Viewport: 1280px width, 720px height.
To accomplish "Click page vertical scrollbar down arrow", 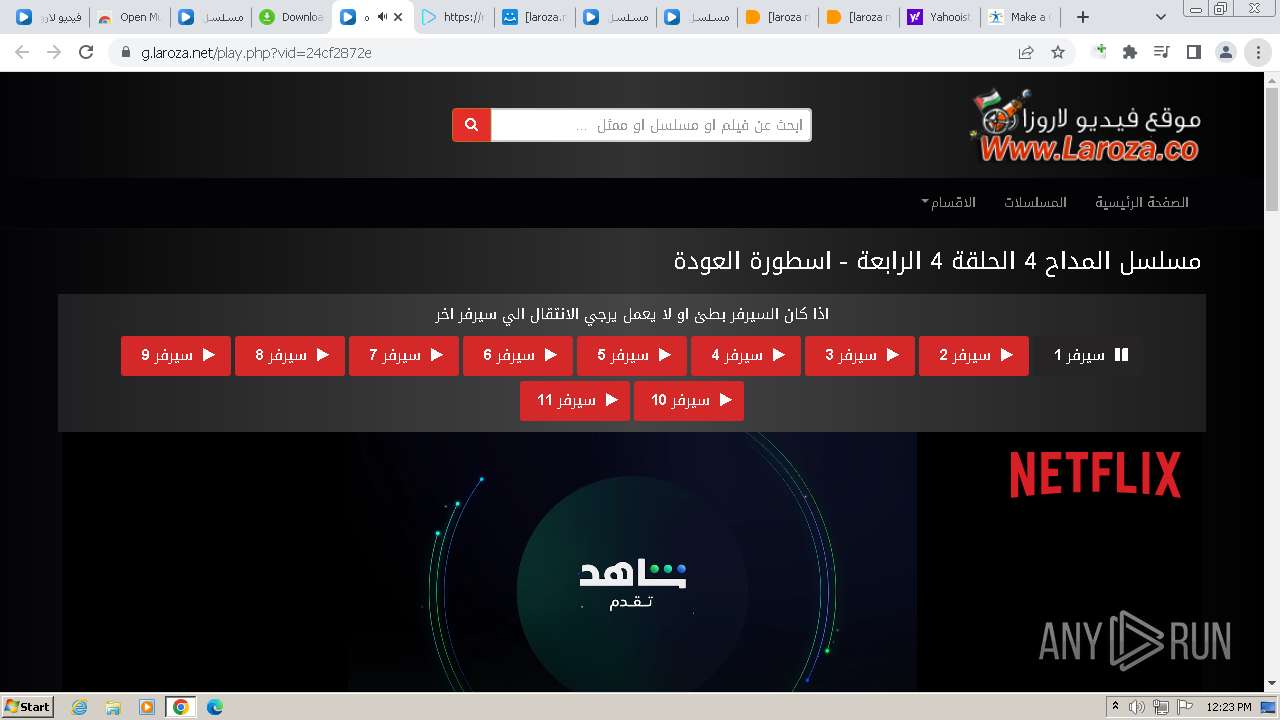I will pos(1272,684).
